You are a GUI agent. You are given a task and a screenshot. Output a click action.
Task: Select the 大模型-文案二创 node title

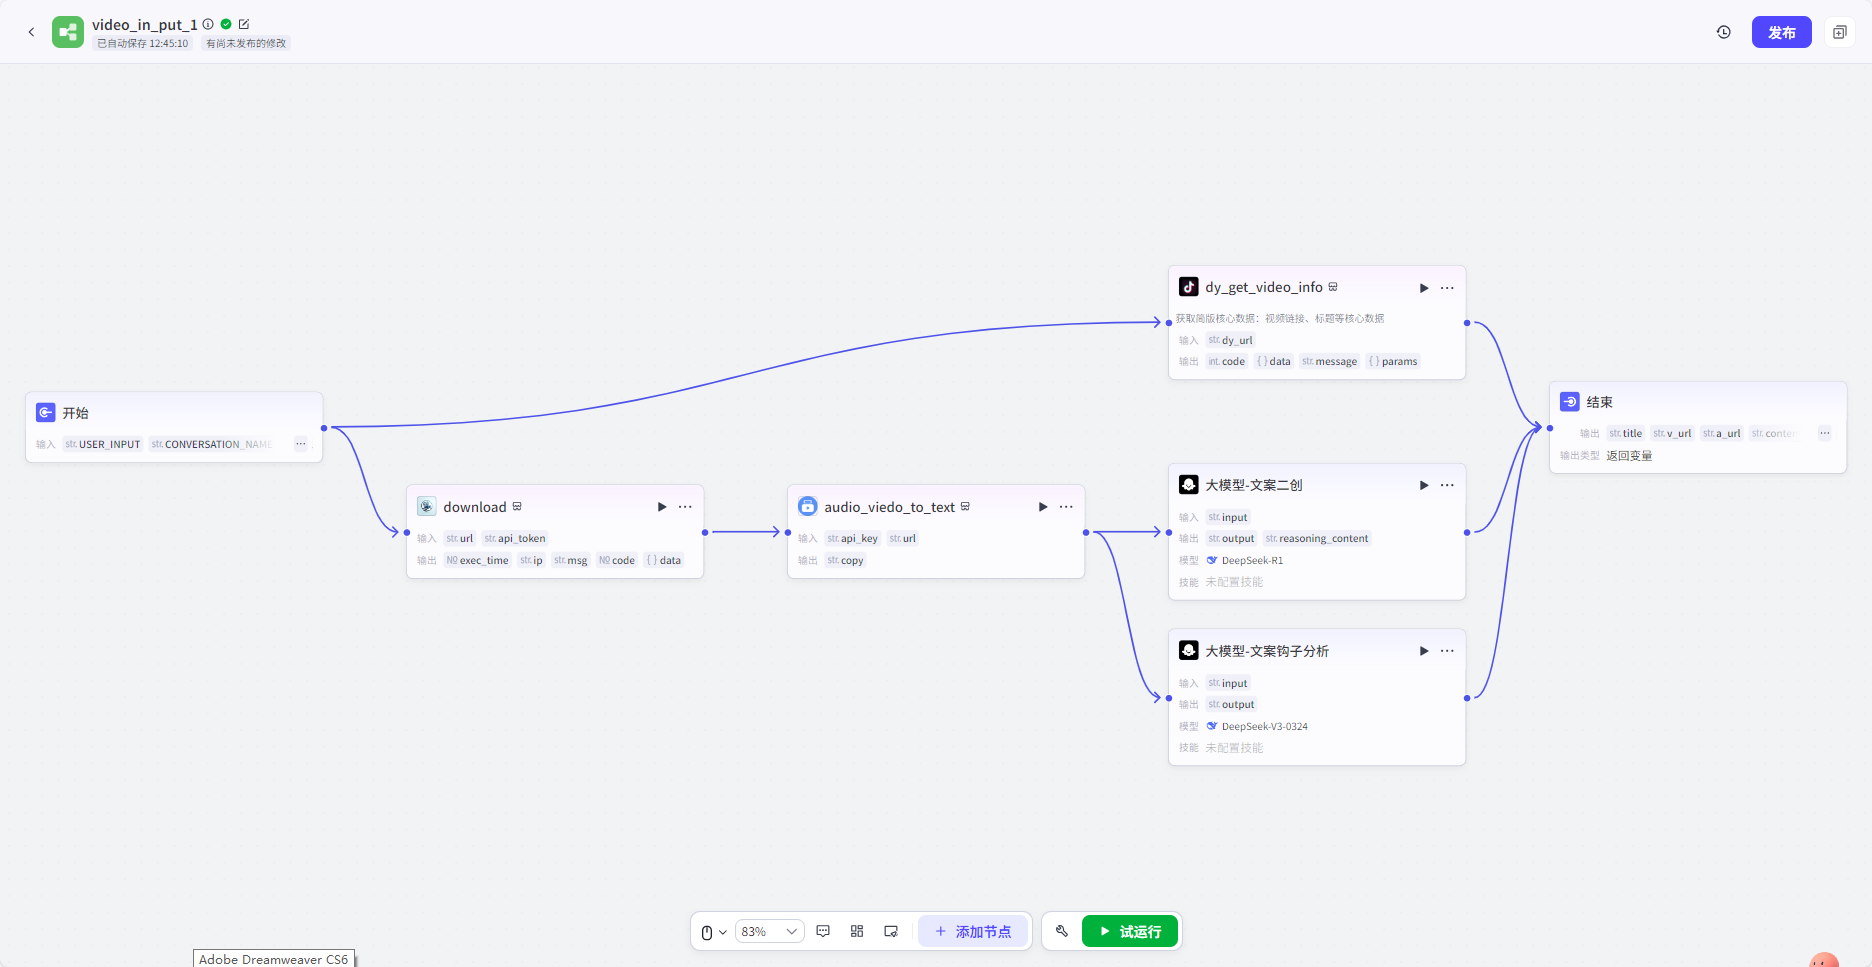pos(1254,485)
